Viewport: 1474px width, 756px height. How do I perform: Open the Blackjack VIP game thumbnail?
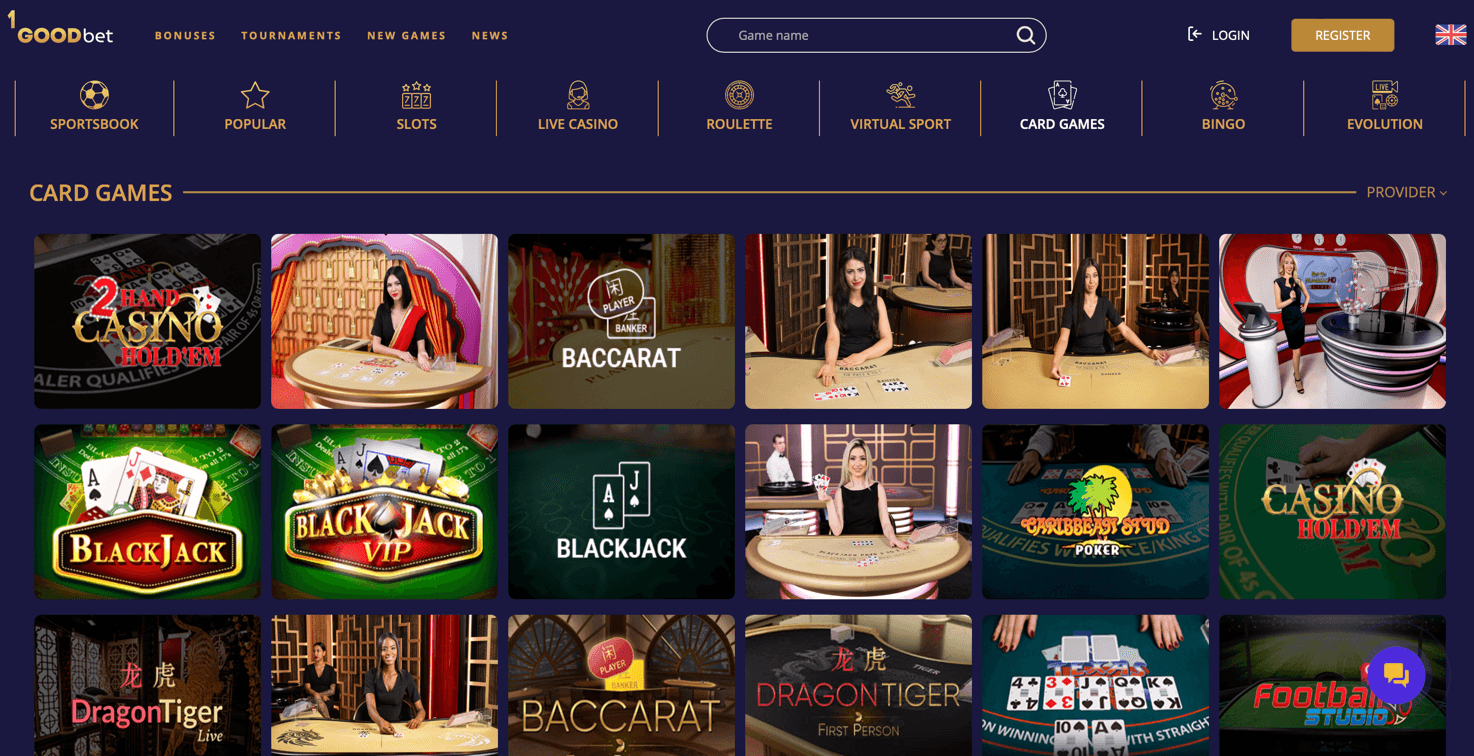384,512
